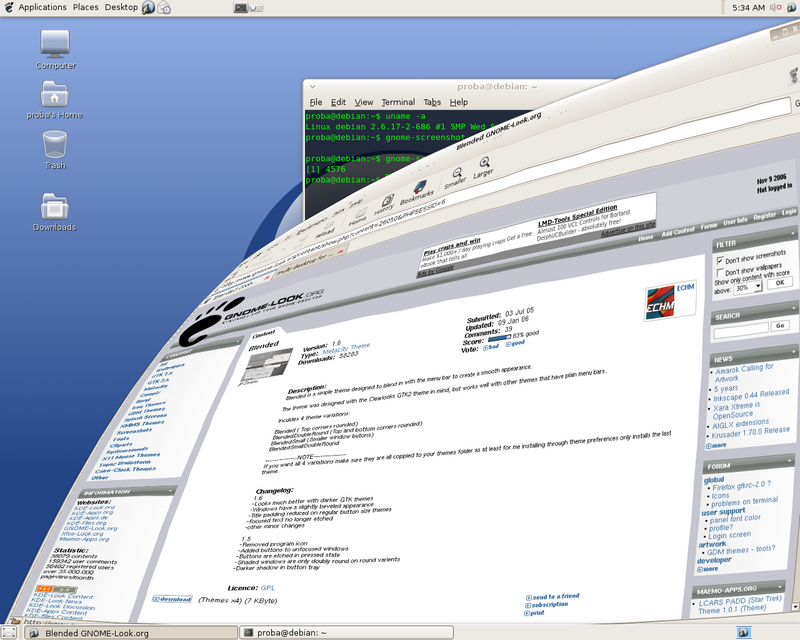Open the Terminal menu in the terminal window
The width and height of the screenshot is (800, 640).
point(398,102)
